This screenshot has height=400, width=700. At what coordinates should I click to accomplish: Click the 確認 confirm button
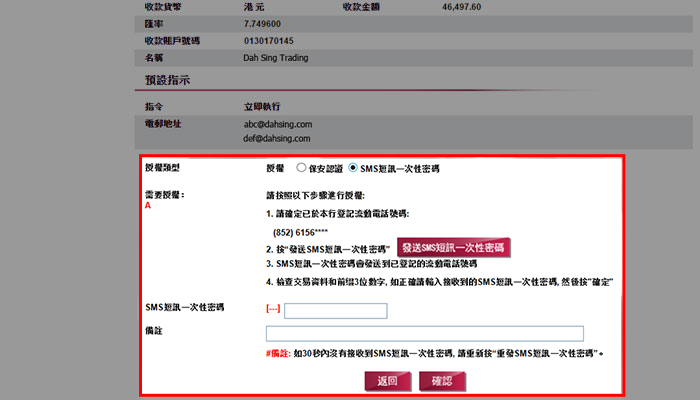(x=442, y=381)
